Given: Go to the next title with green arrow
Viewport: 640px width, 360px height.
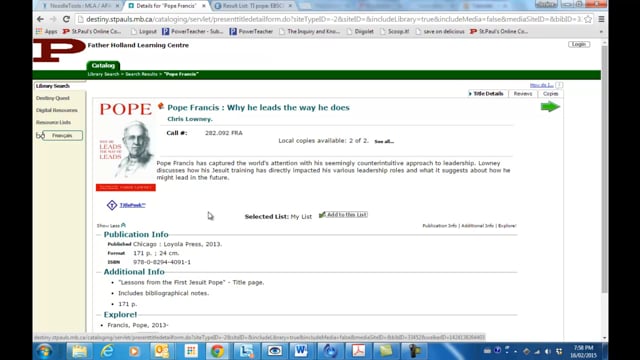Looking at the screenshot, I should 550,107.
